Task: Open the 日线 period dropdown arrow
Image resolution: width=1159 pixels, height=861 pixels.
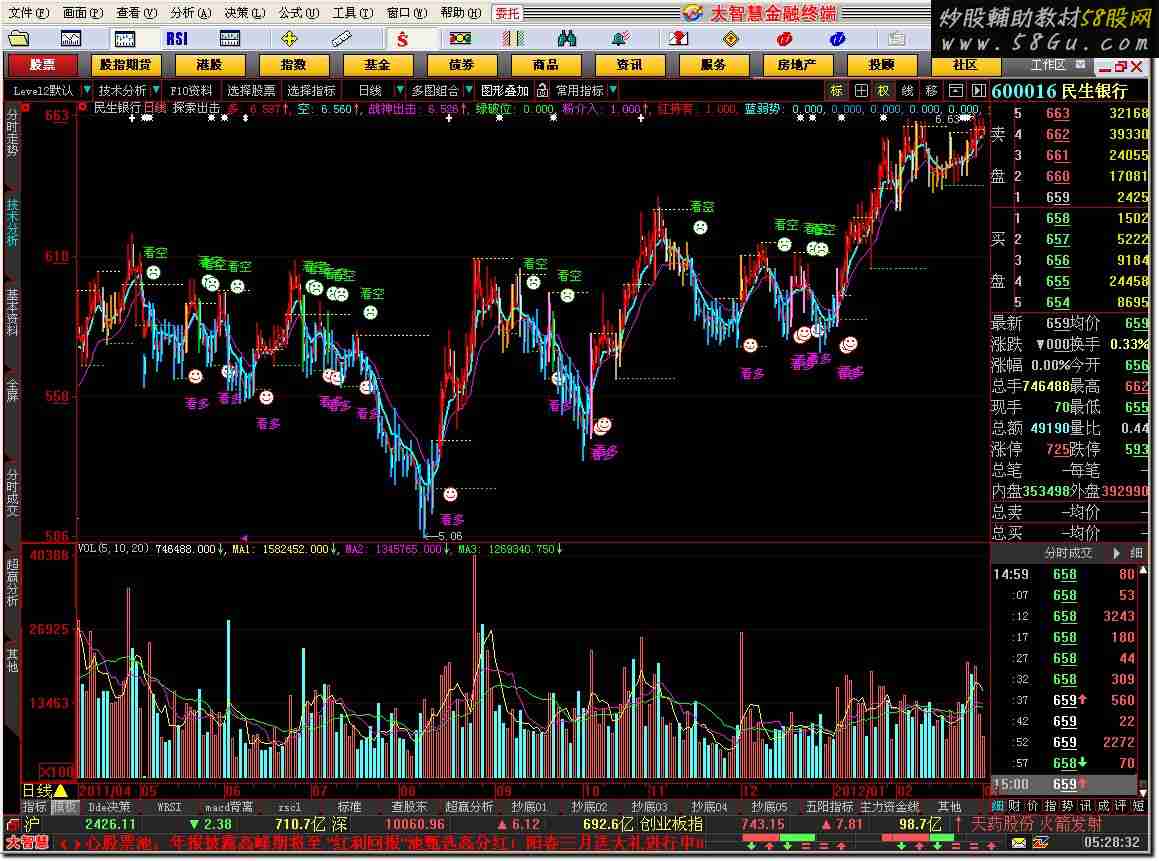Action: [399, 90]
